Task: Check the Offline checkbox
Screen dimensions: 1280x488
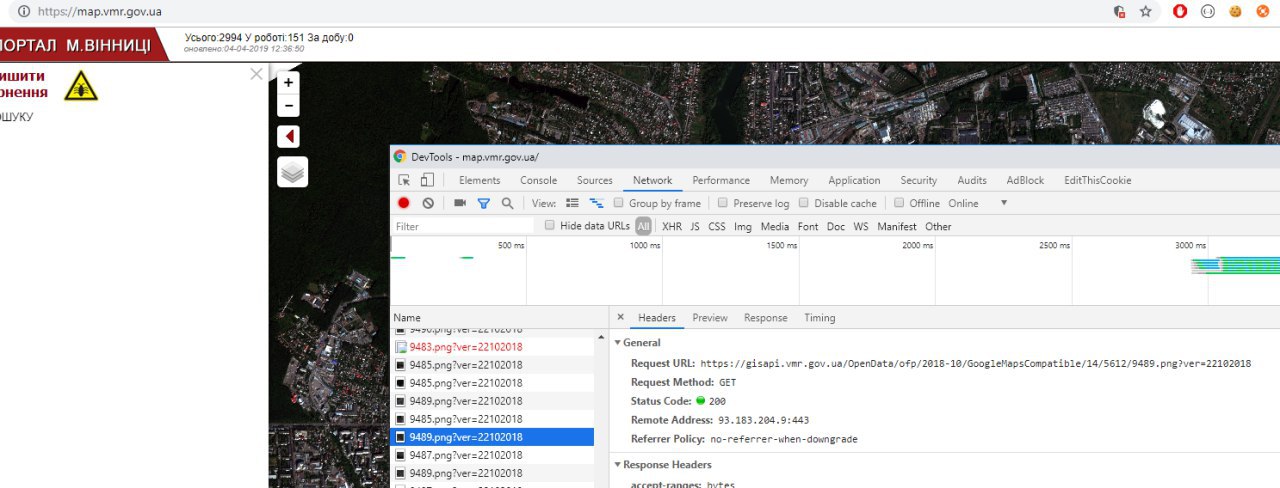Action: click(x=899, y=203)
